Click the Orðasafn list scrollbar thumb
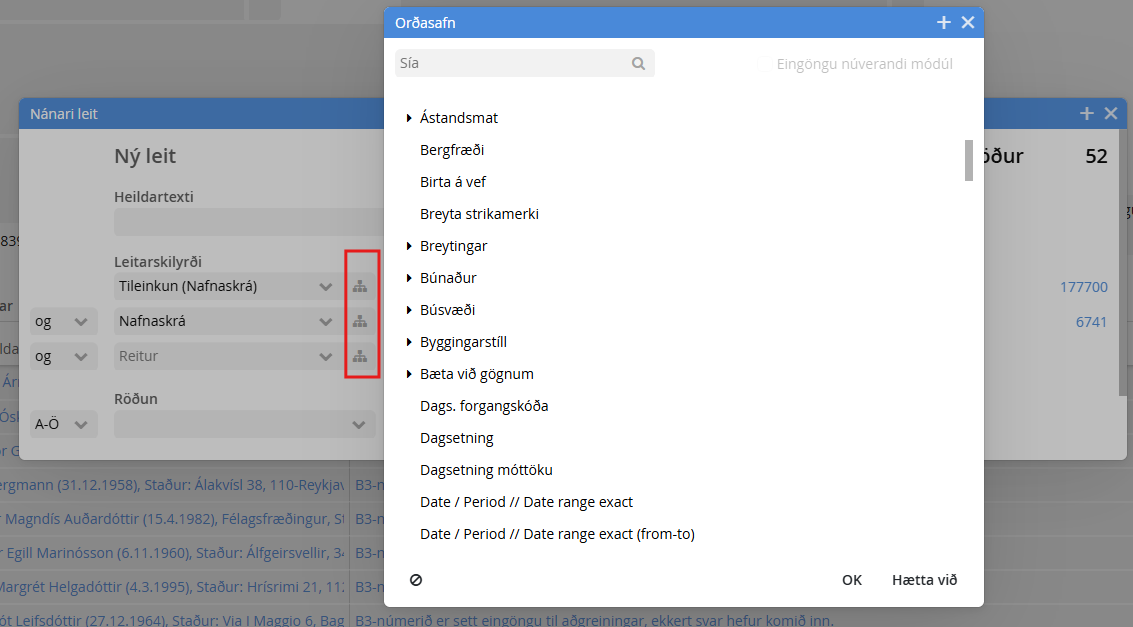The image size is (1133, 627). click(x=969, y=160)
